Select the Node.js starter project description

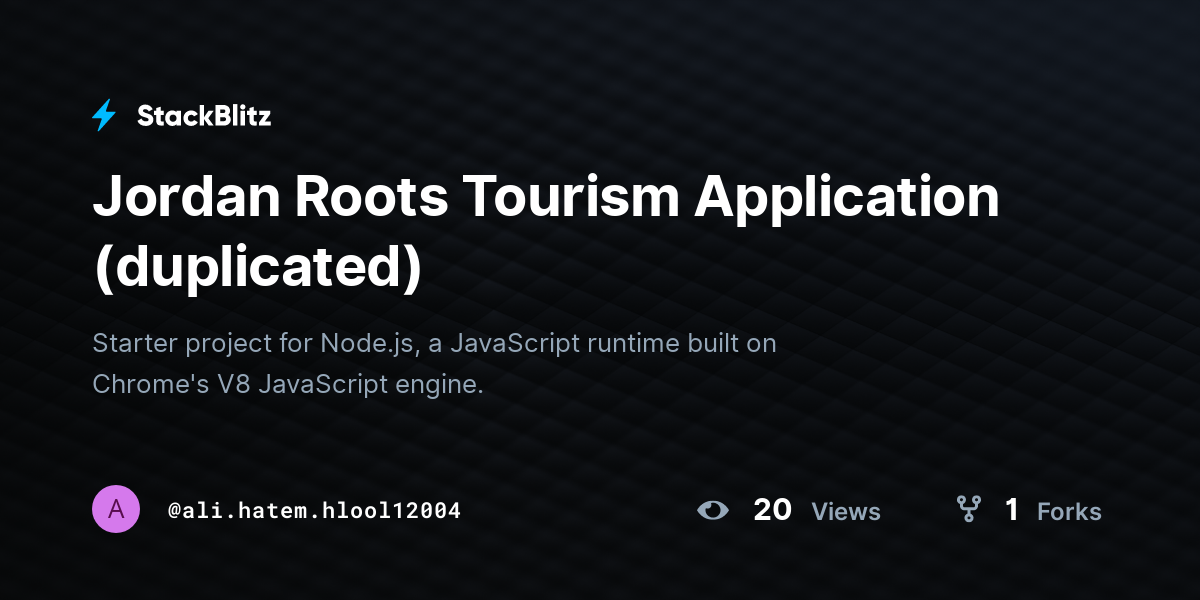click(x=434, y=364)
